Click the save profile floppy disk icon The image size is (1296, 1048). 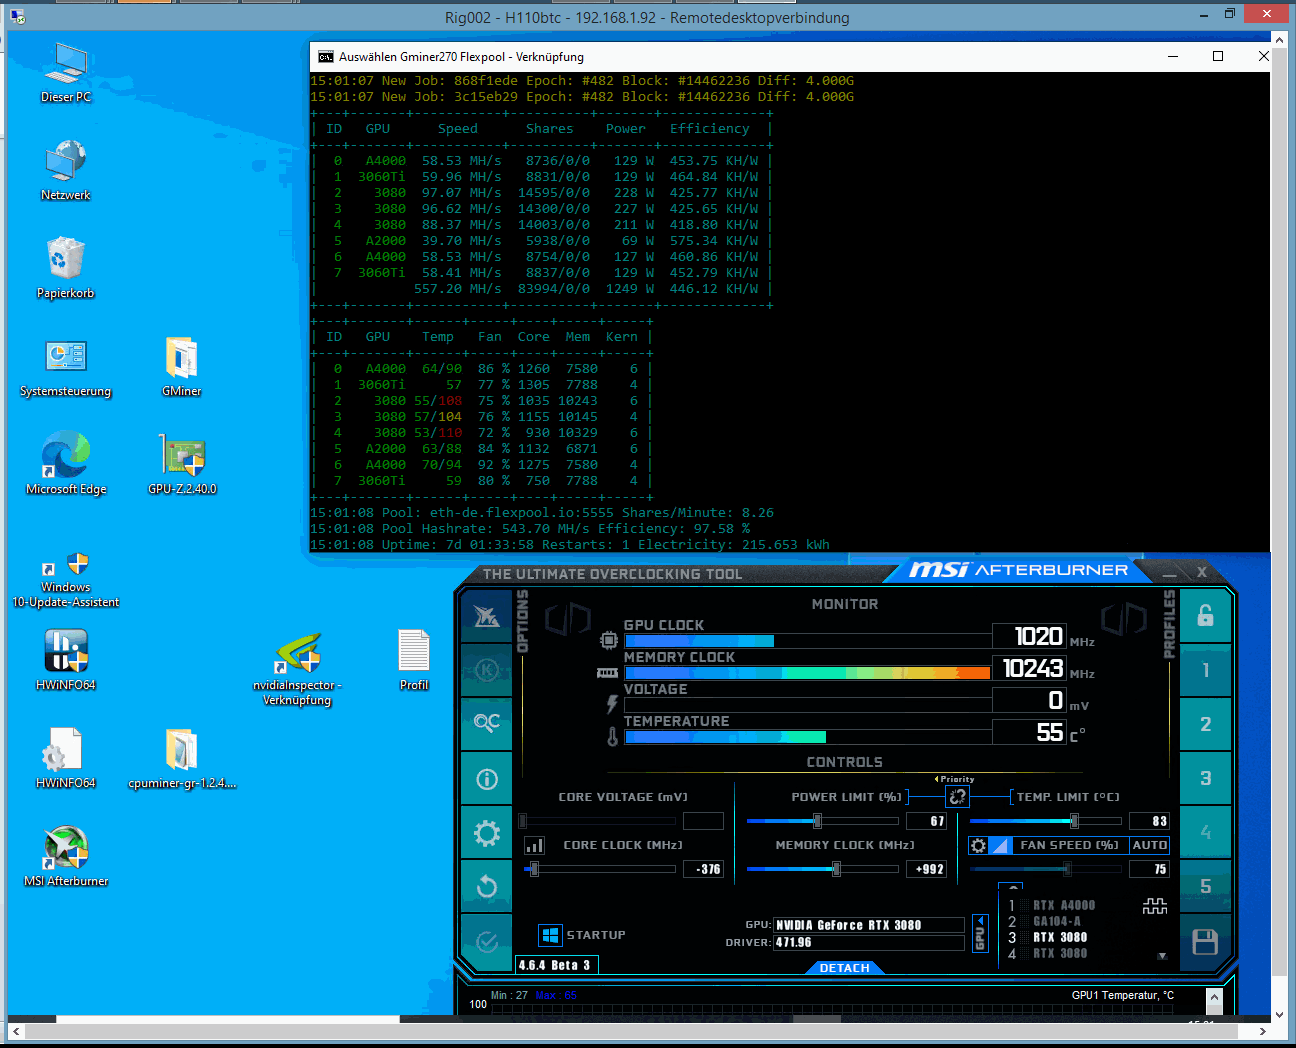[1205, 942]
